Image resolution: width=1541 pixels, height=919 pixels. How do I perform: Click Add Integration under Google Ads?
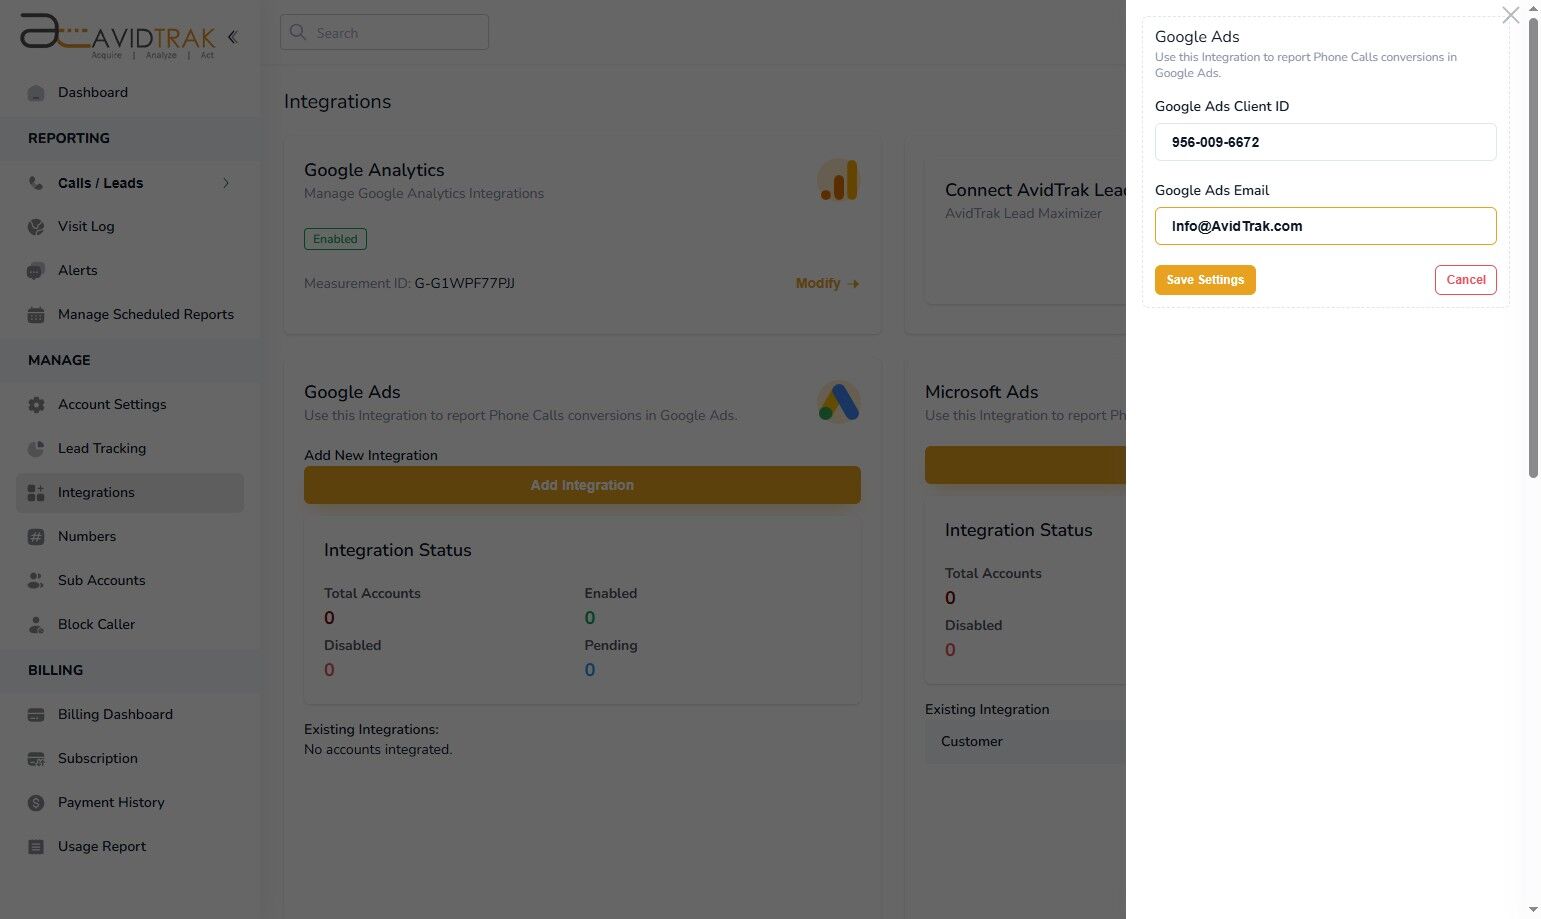pyautogui.click(x=582, y=485)
